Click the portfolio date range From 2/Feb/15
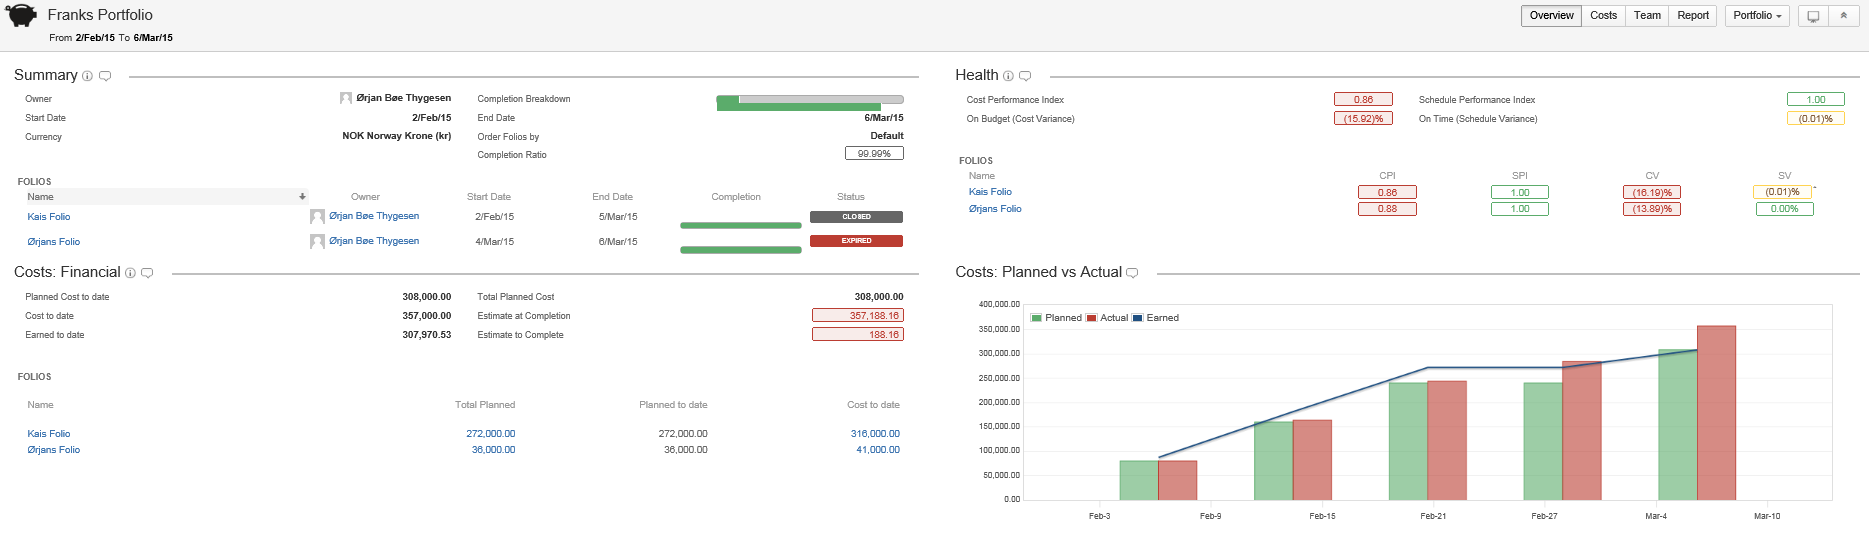The height and width of the screenshot is (551, 1869). point(111,38)
